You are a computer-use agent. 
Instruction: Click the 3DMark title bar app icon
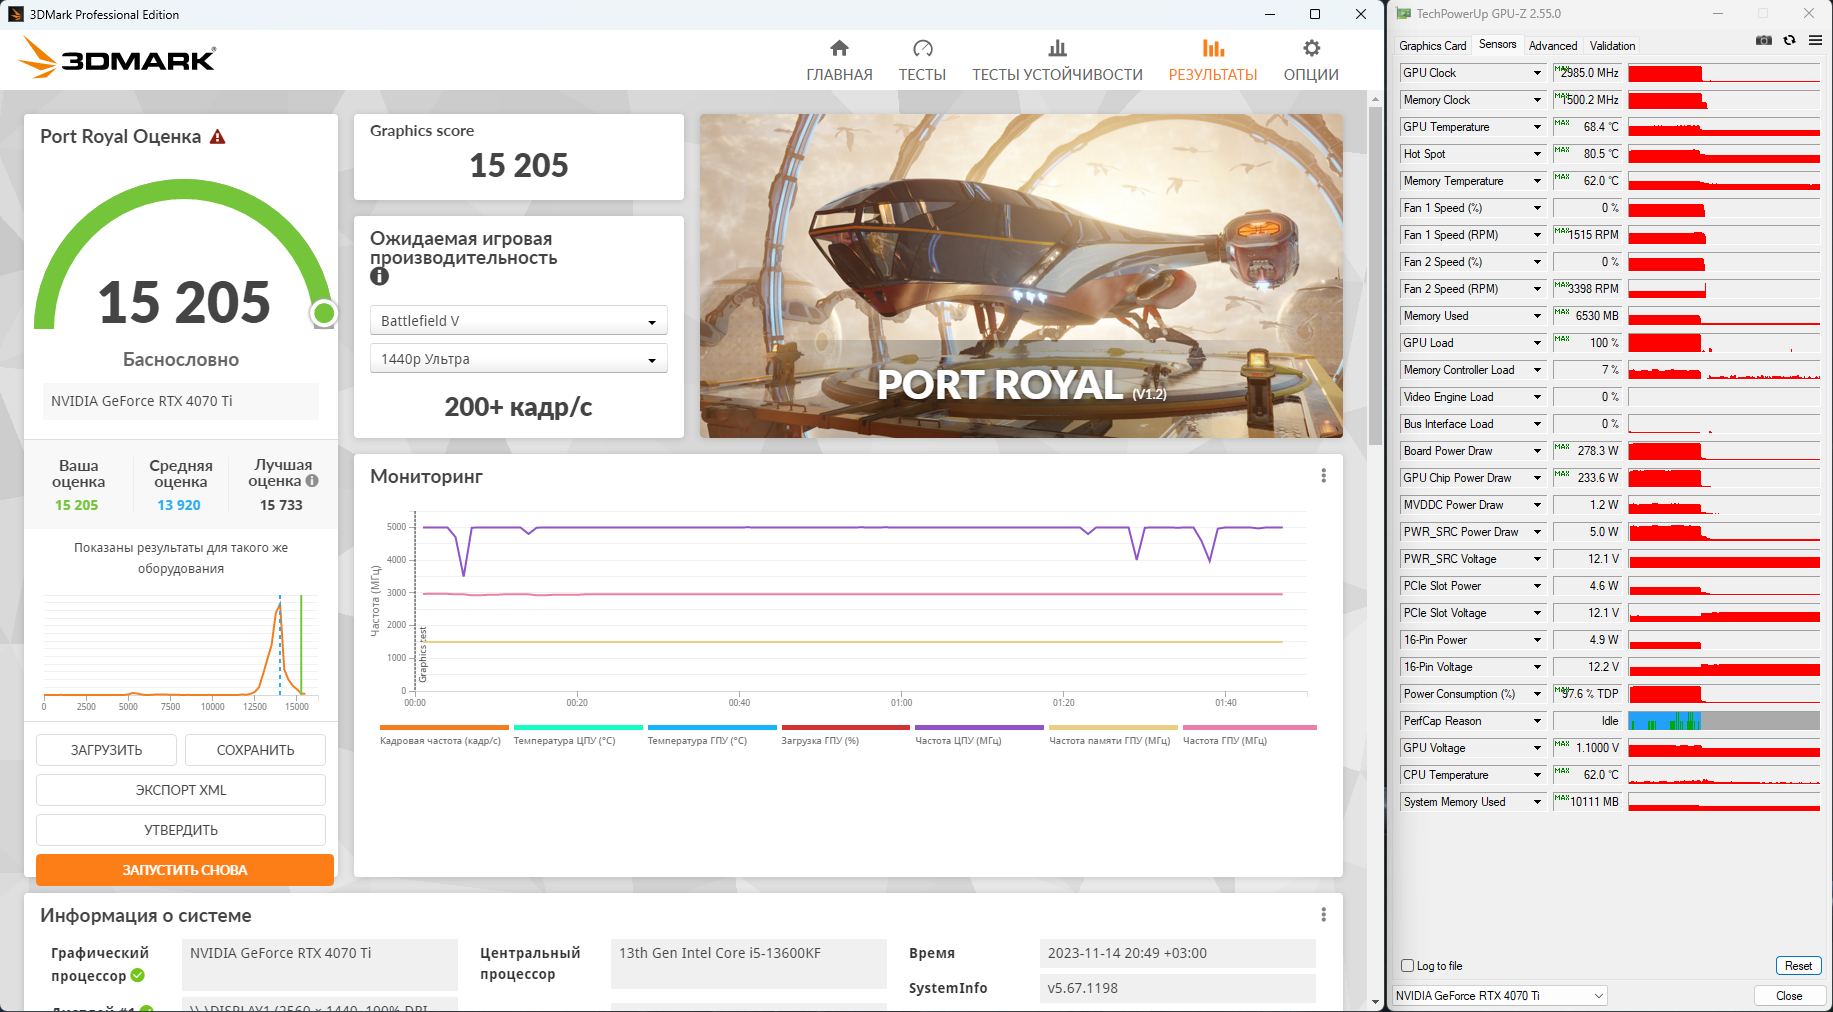(16, 14)
